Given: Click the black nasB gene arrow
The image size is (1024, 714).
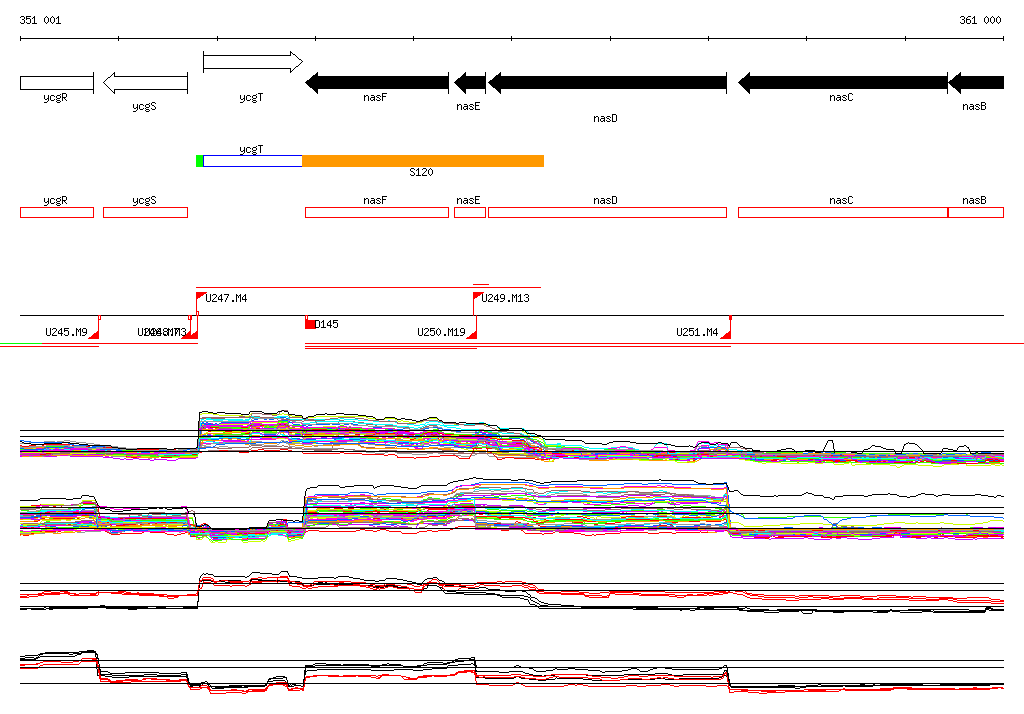Looking at the screenshot, I should click(976, 83).
